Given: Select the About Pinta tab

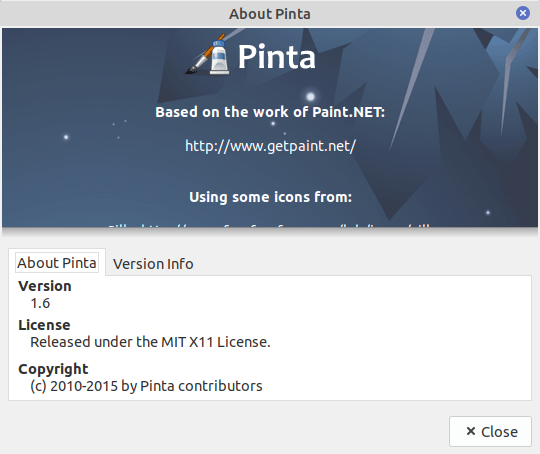Looking at the screenshot, I should (x=57, y=263).
